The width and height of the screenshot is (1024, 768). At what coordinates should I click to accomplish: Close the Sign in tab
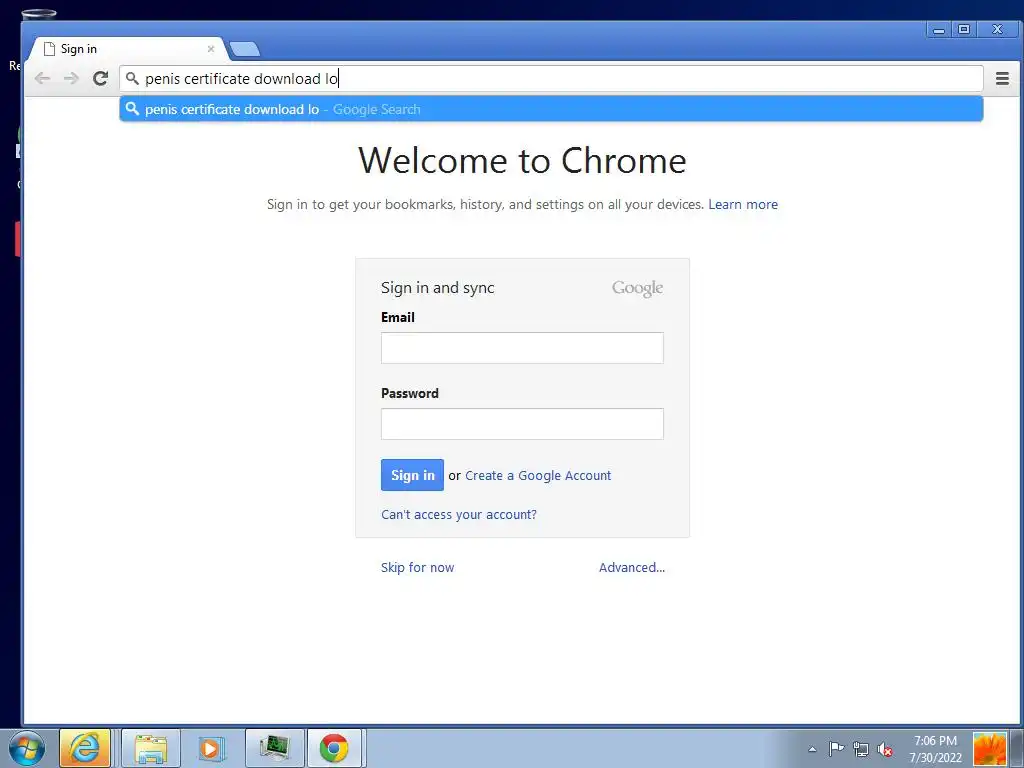coord(211,49)
